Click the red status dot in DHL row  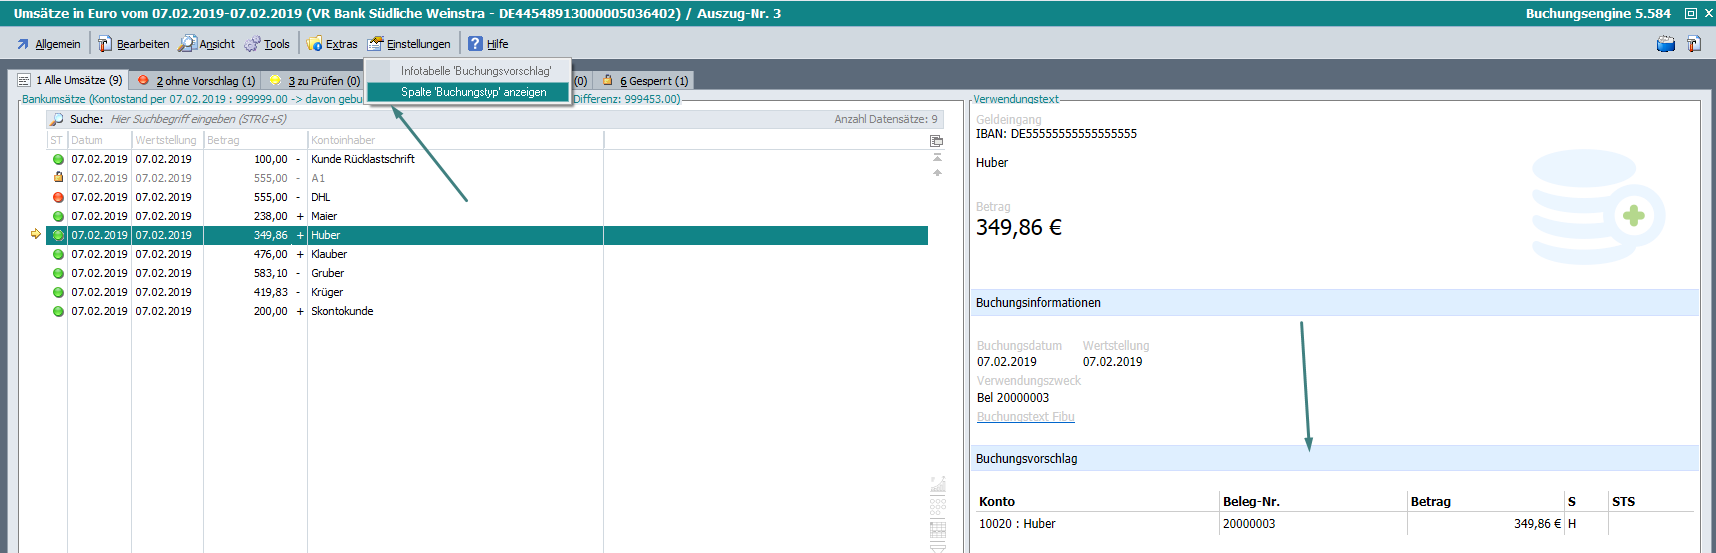click(x=58, y=198)
